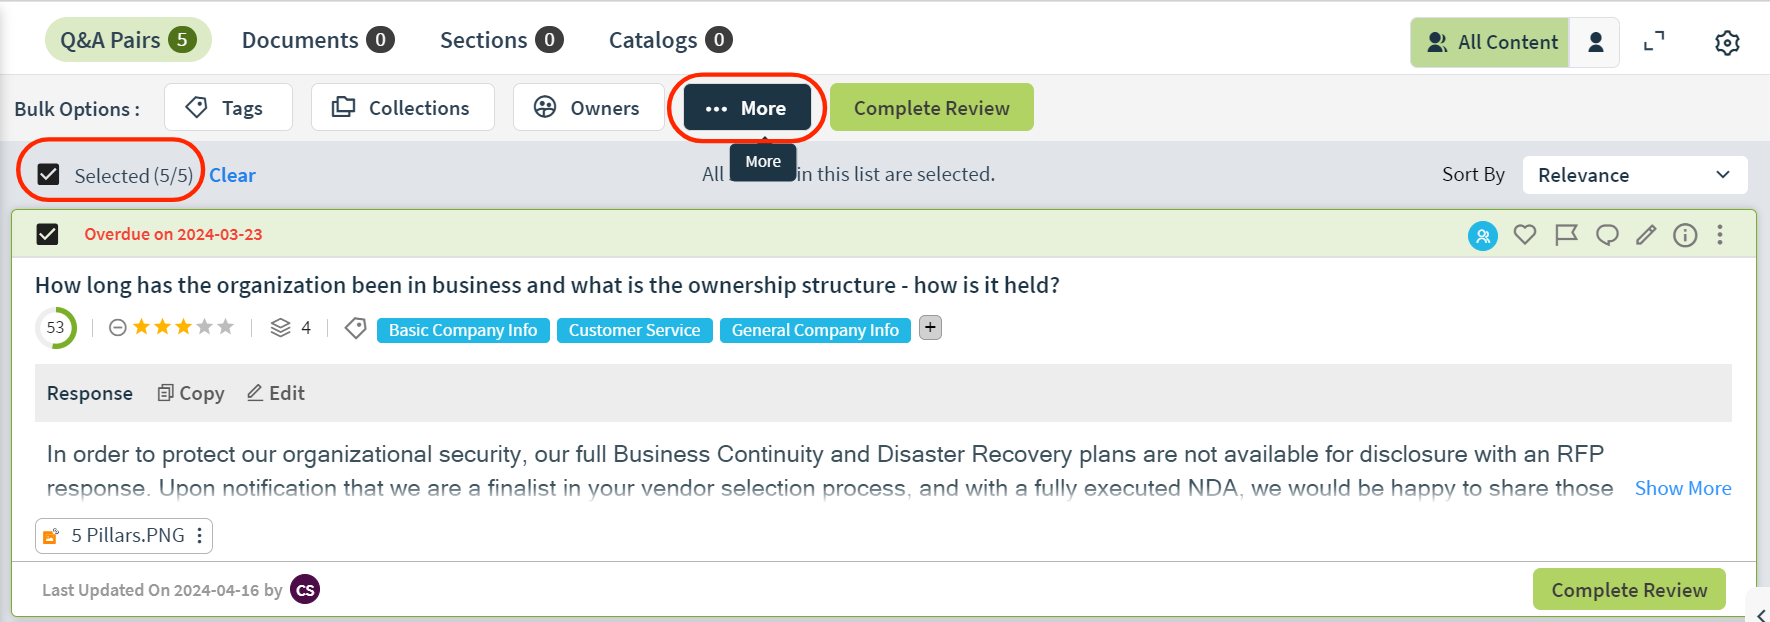Image resolution: width=1770 pixels, height=622 pixels.
Task: Uncheck the overdue Q&A pair checkbox
Action: click(x=47, y=234)
